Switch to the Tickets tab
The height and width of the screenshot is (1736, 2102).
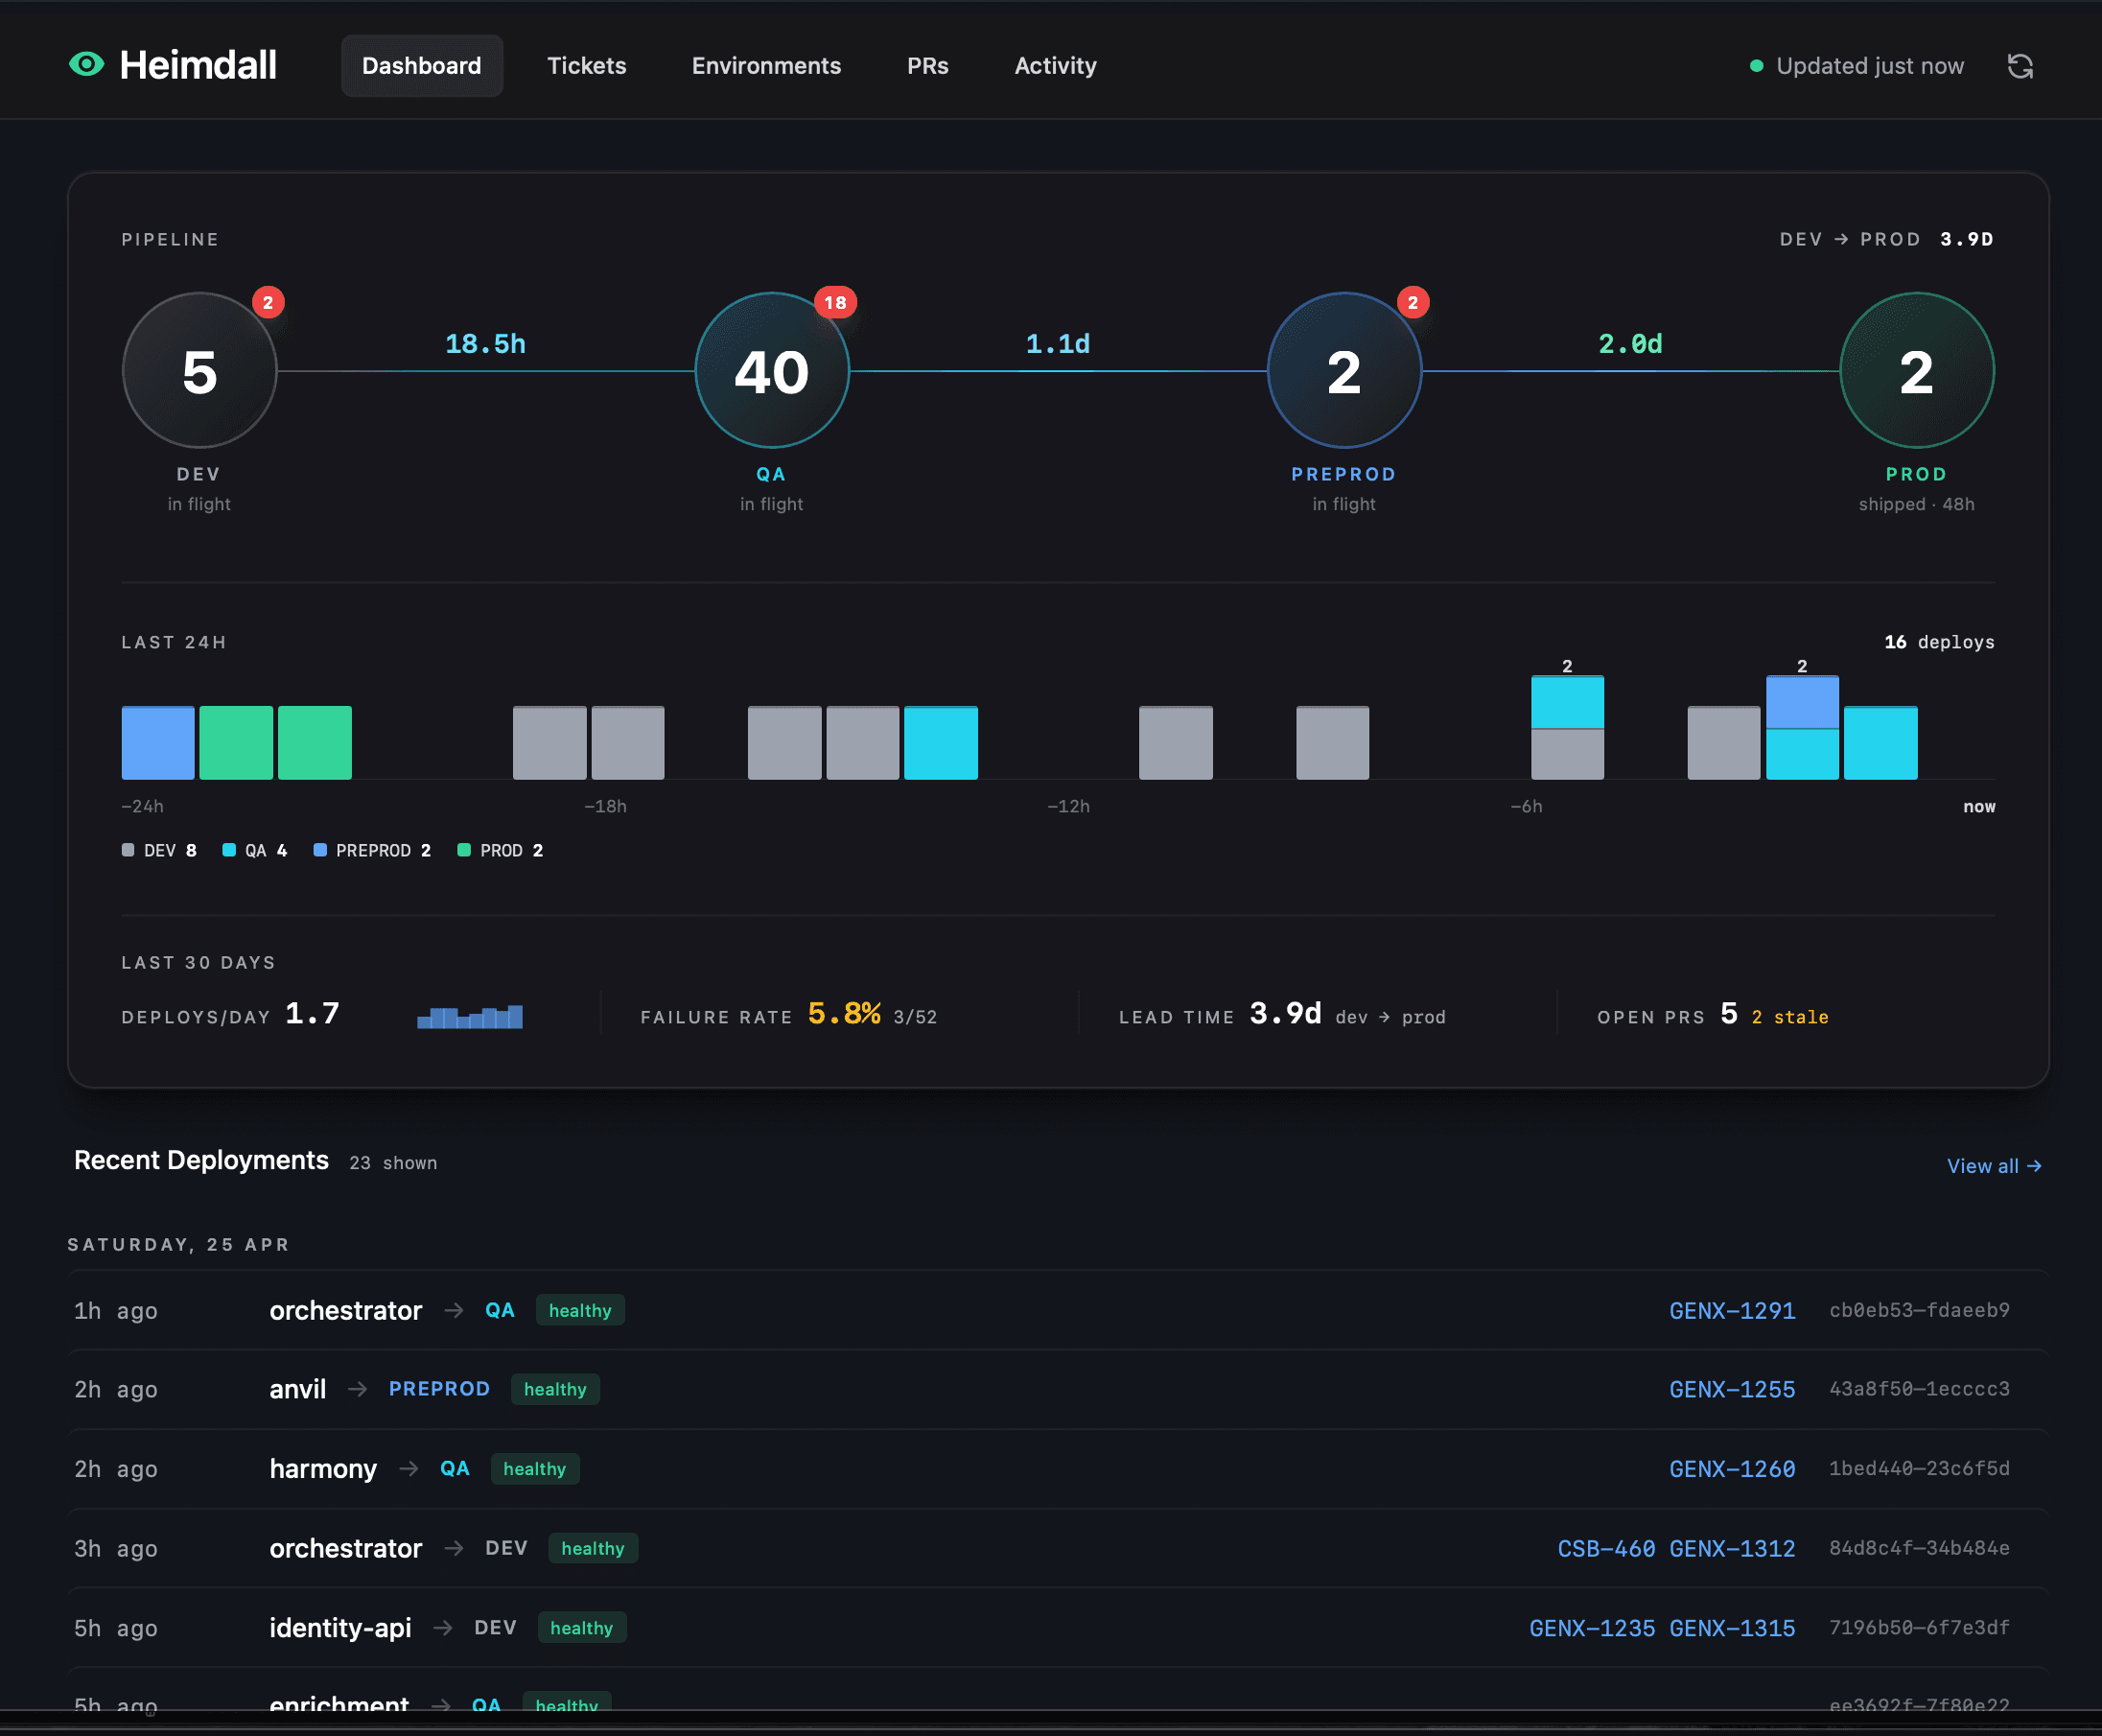click(586, 66)
